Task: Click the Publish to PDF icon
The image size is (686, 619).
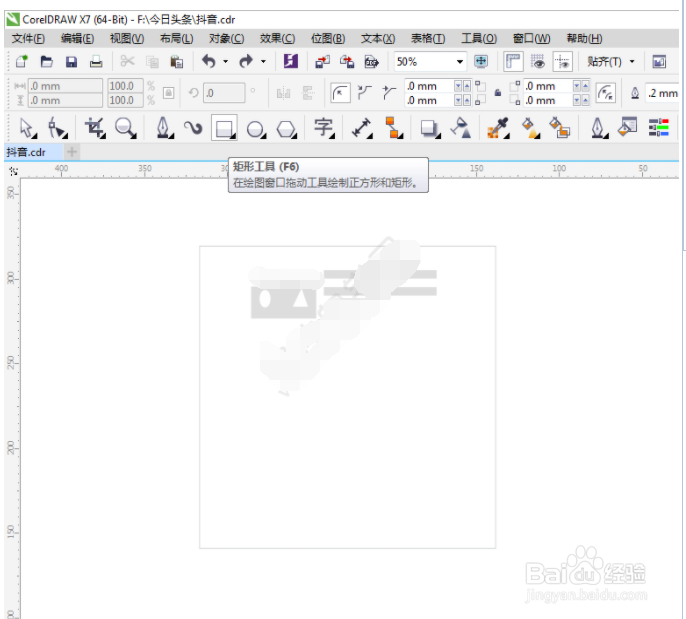Action: (371, 62)
